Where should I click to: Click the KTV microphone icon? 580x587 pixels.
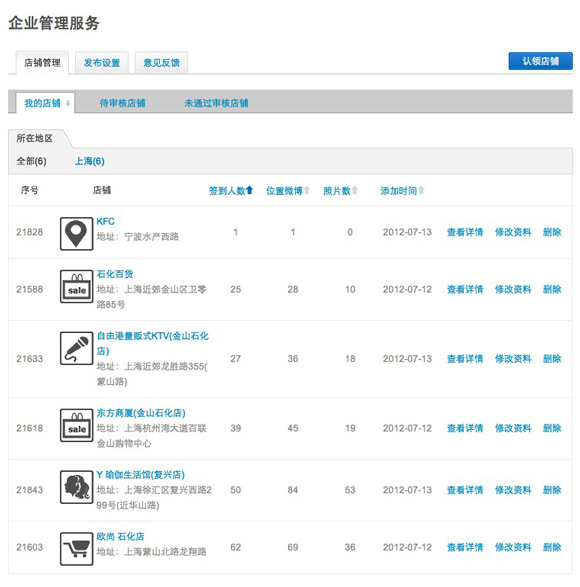click(x=76, y=348)
